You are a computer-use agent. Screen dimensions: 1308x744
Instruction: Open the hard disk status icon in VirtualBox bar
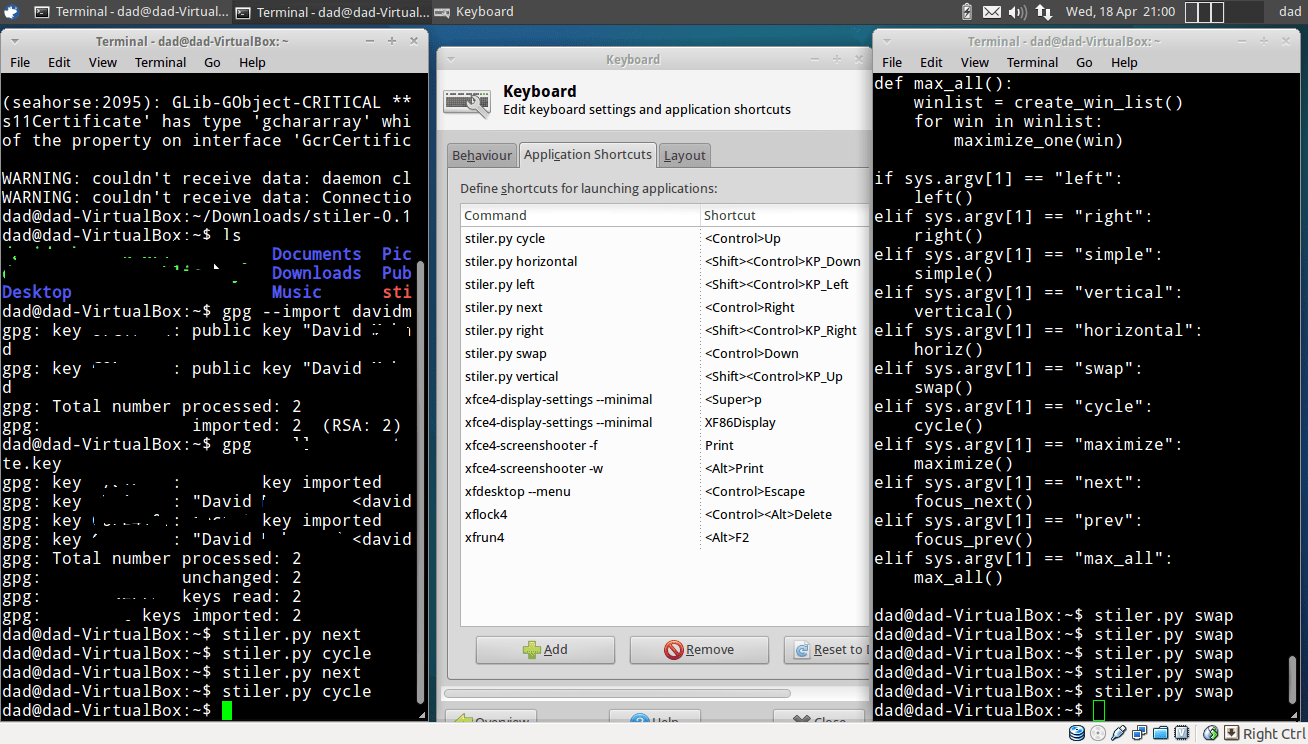tap(1078, 733)
